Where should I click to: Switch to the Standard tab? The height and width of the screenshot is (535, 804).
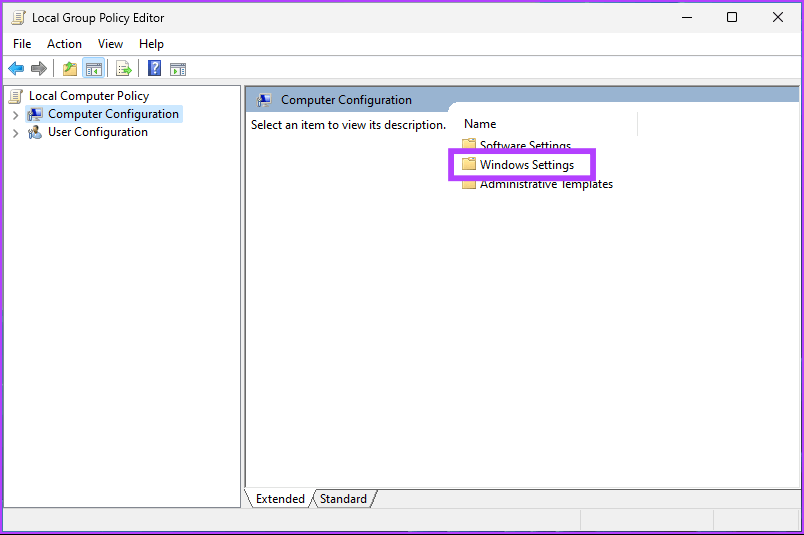coord(343,499)
